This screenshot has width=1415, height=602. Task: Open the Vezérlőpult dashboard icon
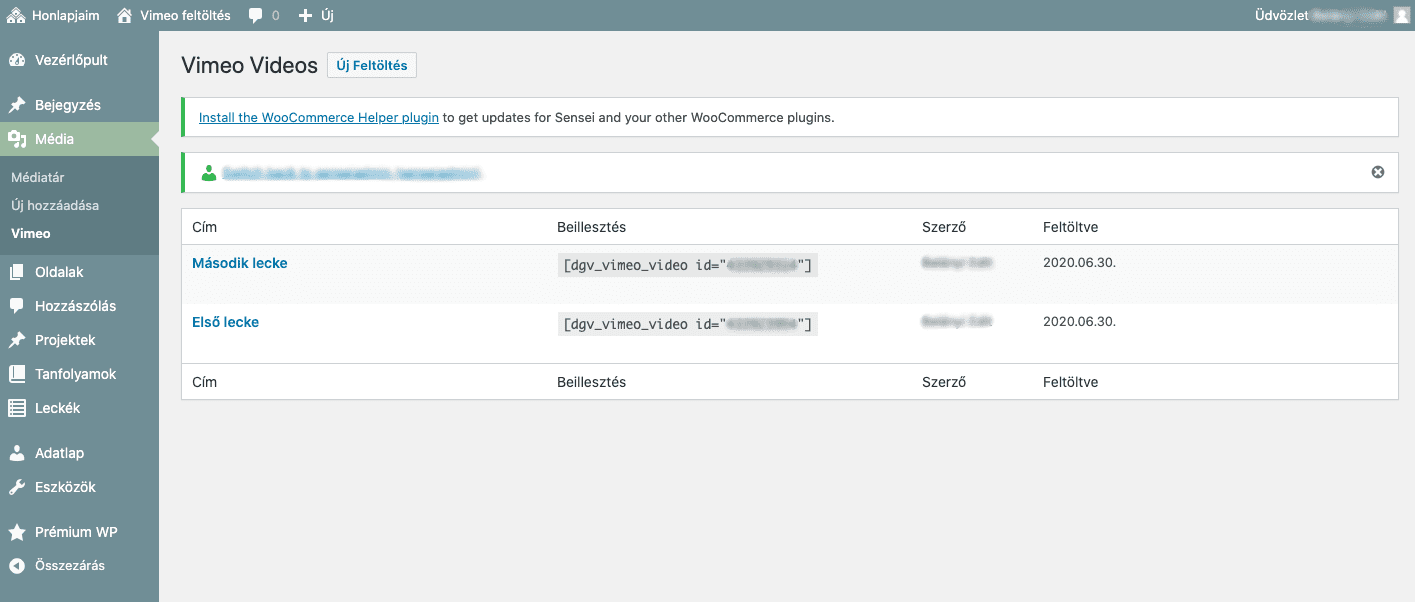point(17,60)
